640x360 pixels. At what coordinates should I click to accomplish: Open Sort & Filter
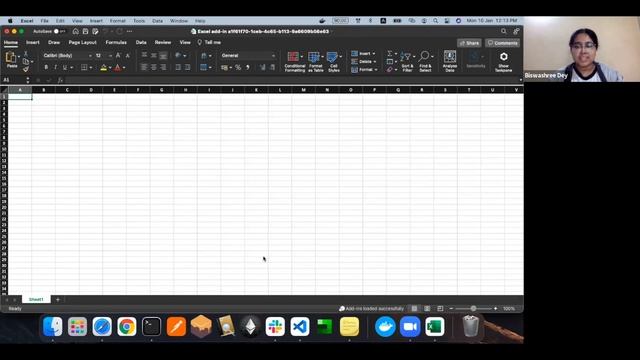coord(407,62)
